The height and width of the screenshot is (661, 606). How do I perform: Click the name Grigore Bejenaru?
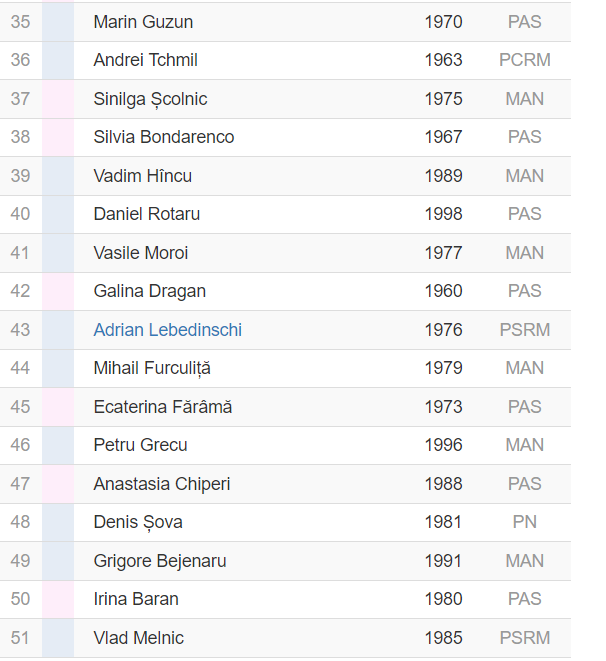click(160, 561)
